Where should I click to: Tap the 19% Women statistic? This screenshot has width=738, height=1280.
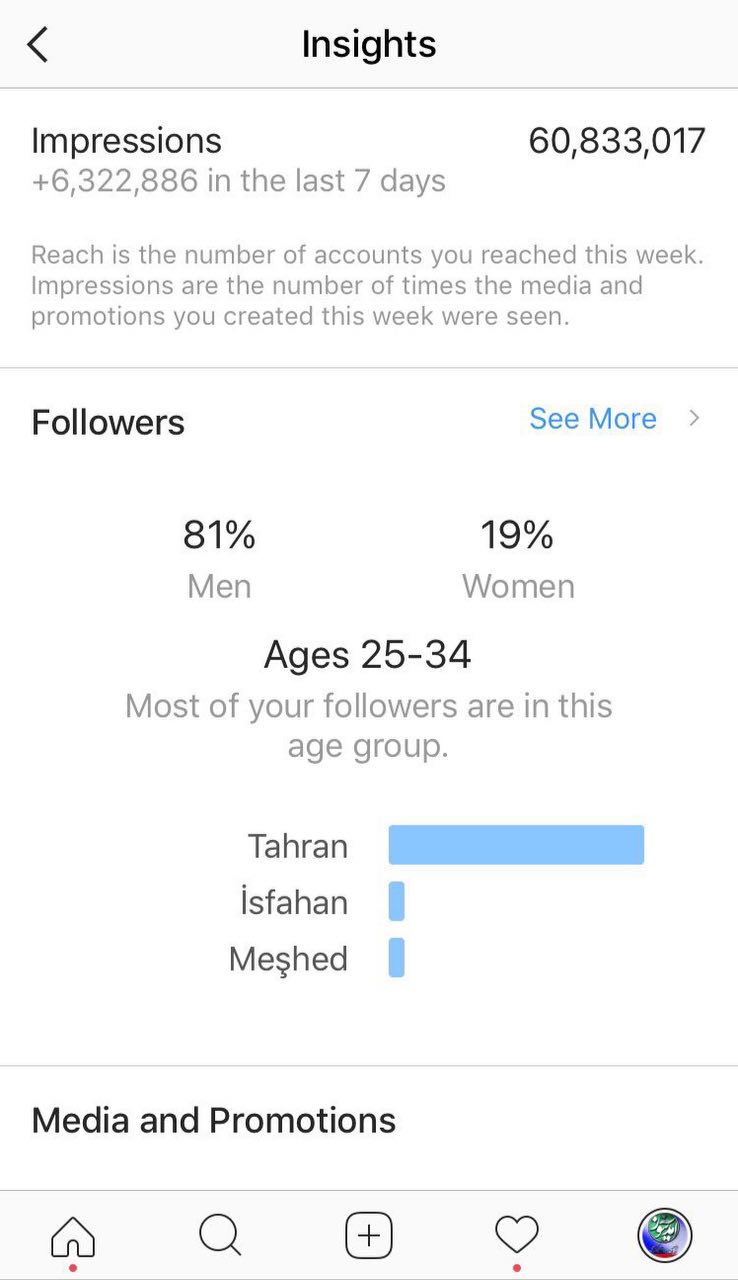(x=517, y=537)
